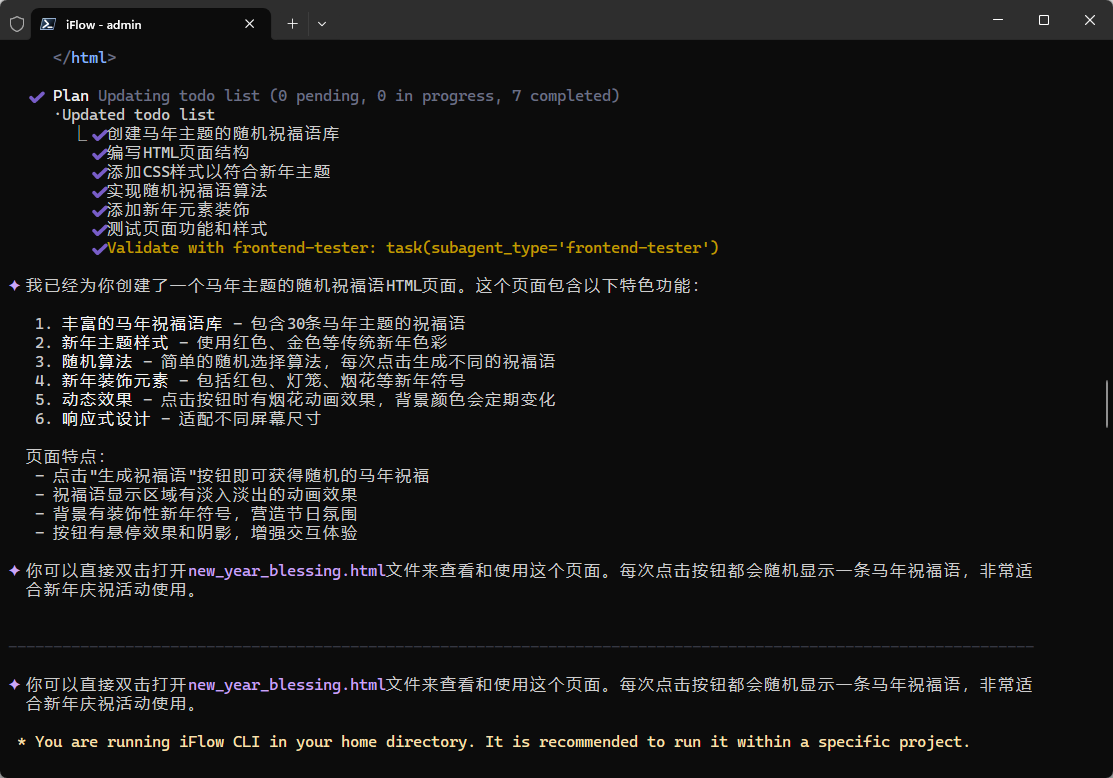
Task: Minimize the terminal window
Action: [997, 20]
